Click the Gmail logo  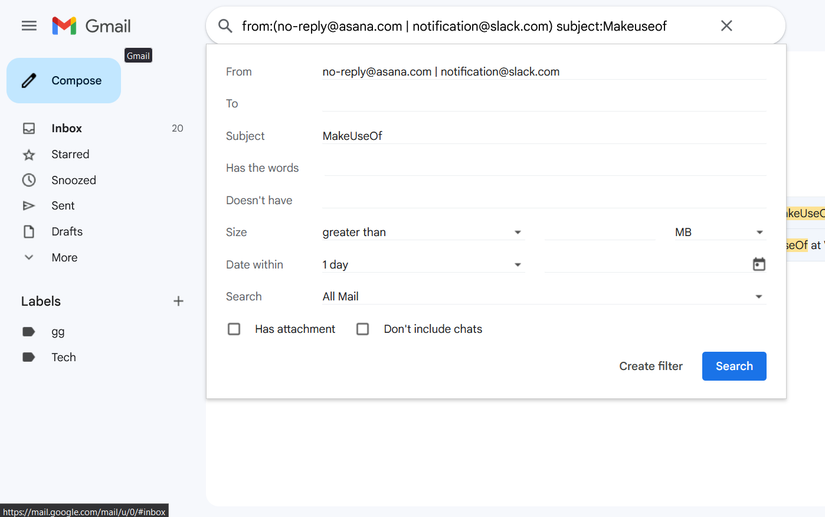tap(92, 25)
